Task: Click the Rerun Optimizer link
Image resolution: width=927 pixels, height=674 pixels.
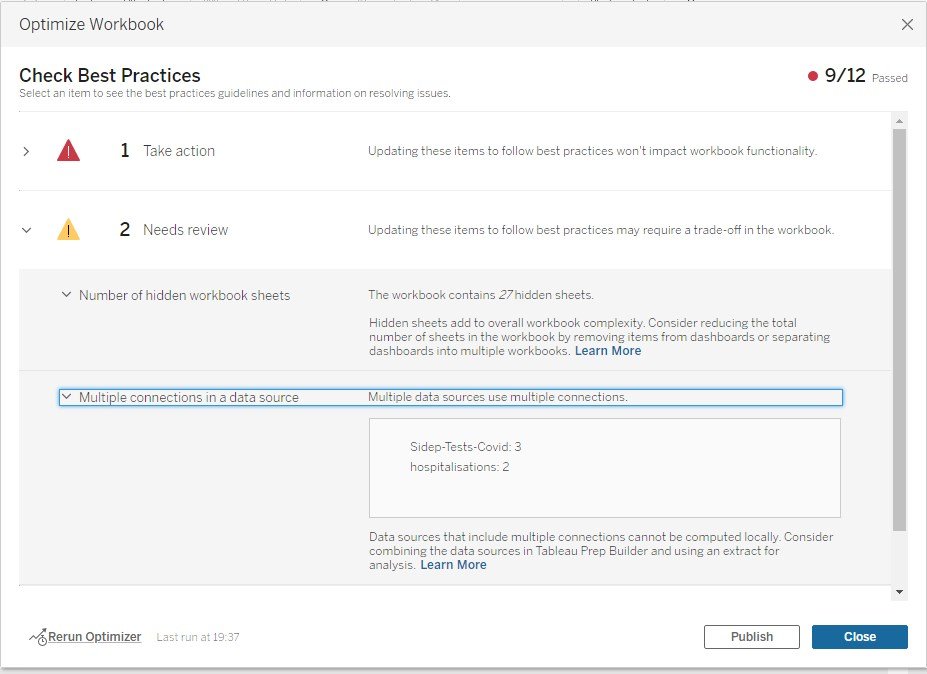Action: click(95, 637)
